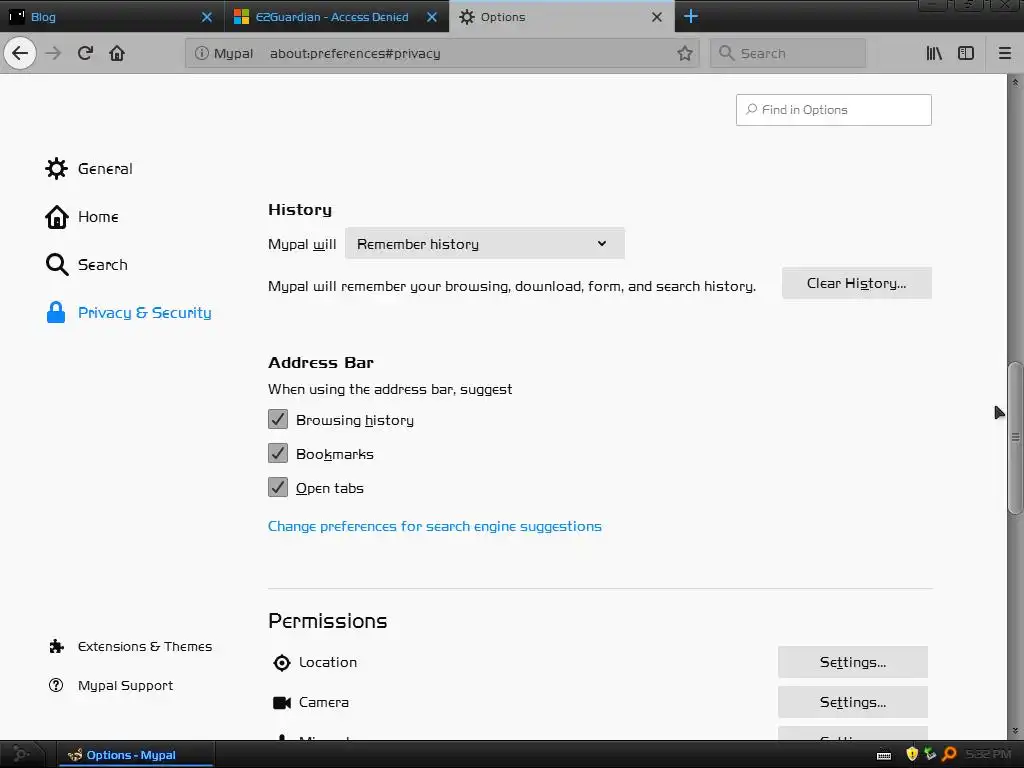Uncheck Bookmarks suggestion checkbox
This screenshot has height=768, width=1024.
(x=278, y=453)
